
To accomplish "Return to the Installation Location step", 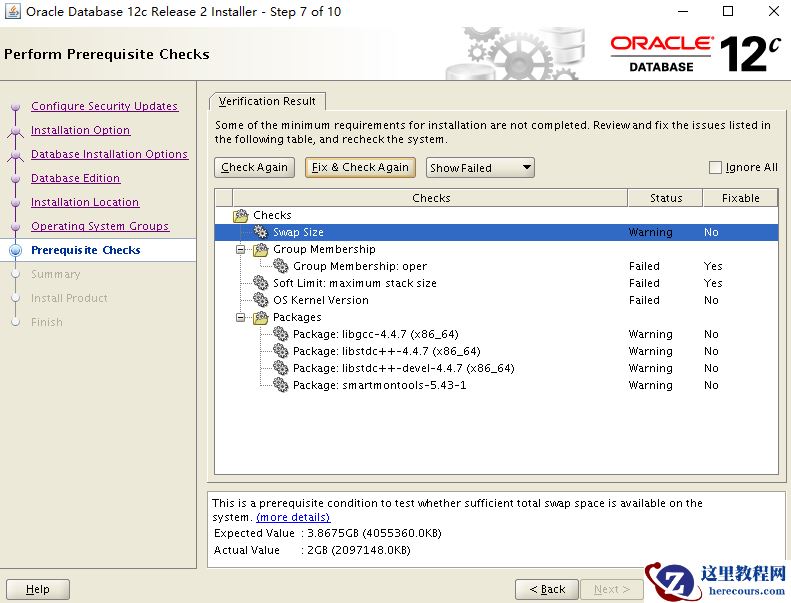I will tap(85, 202).
